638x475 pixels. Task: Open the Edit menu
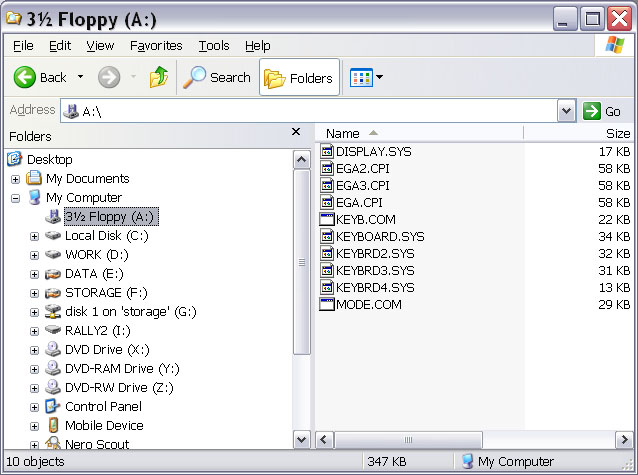point(60,46)
